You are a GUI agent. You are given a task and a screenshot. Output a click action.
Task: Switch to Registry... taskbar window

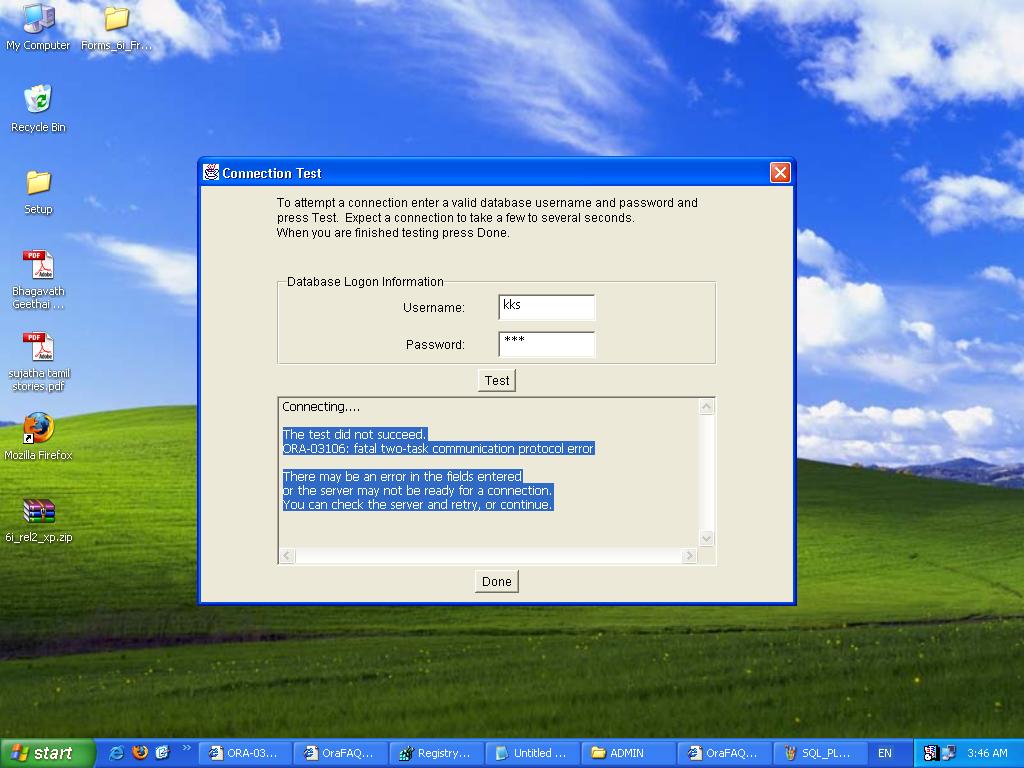[x=436, y=753]
